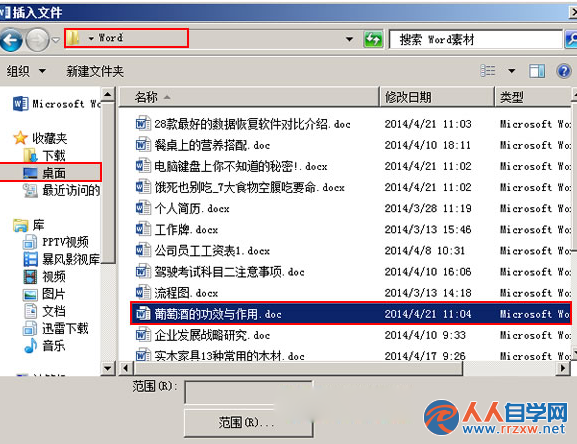577x444 pixels.
Task: Click file list horizontal scroll right arrow
Action: (562, 368)
